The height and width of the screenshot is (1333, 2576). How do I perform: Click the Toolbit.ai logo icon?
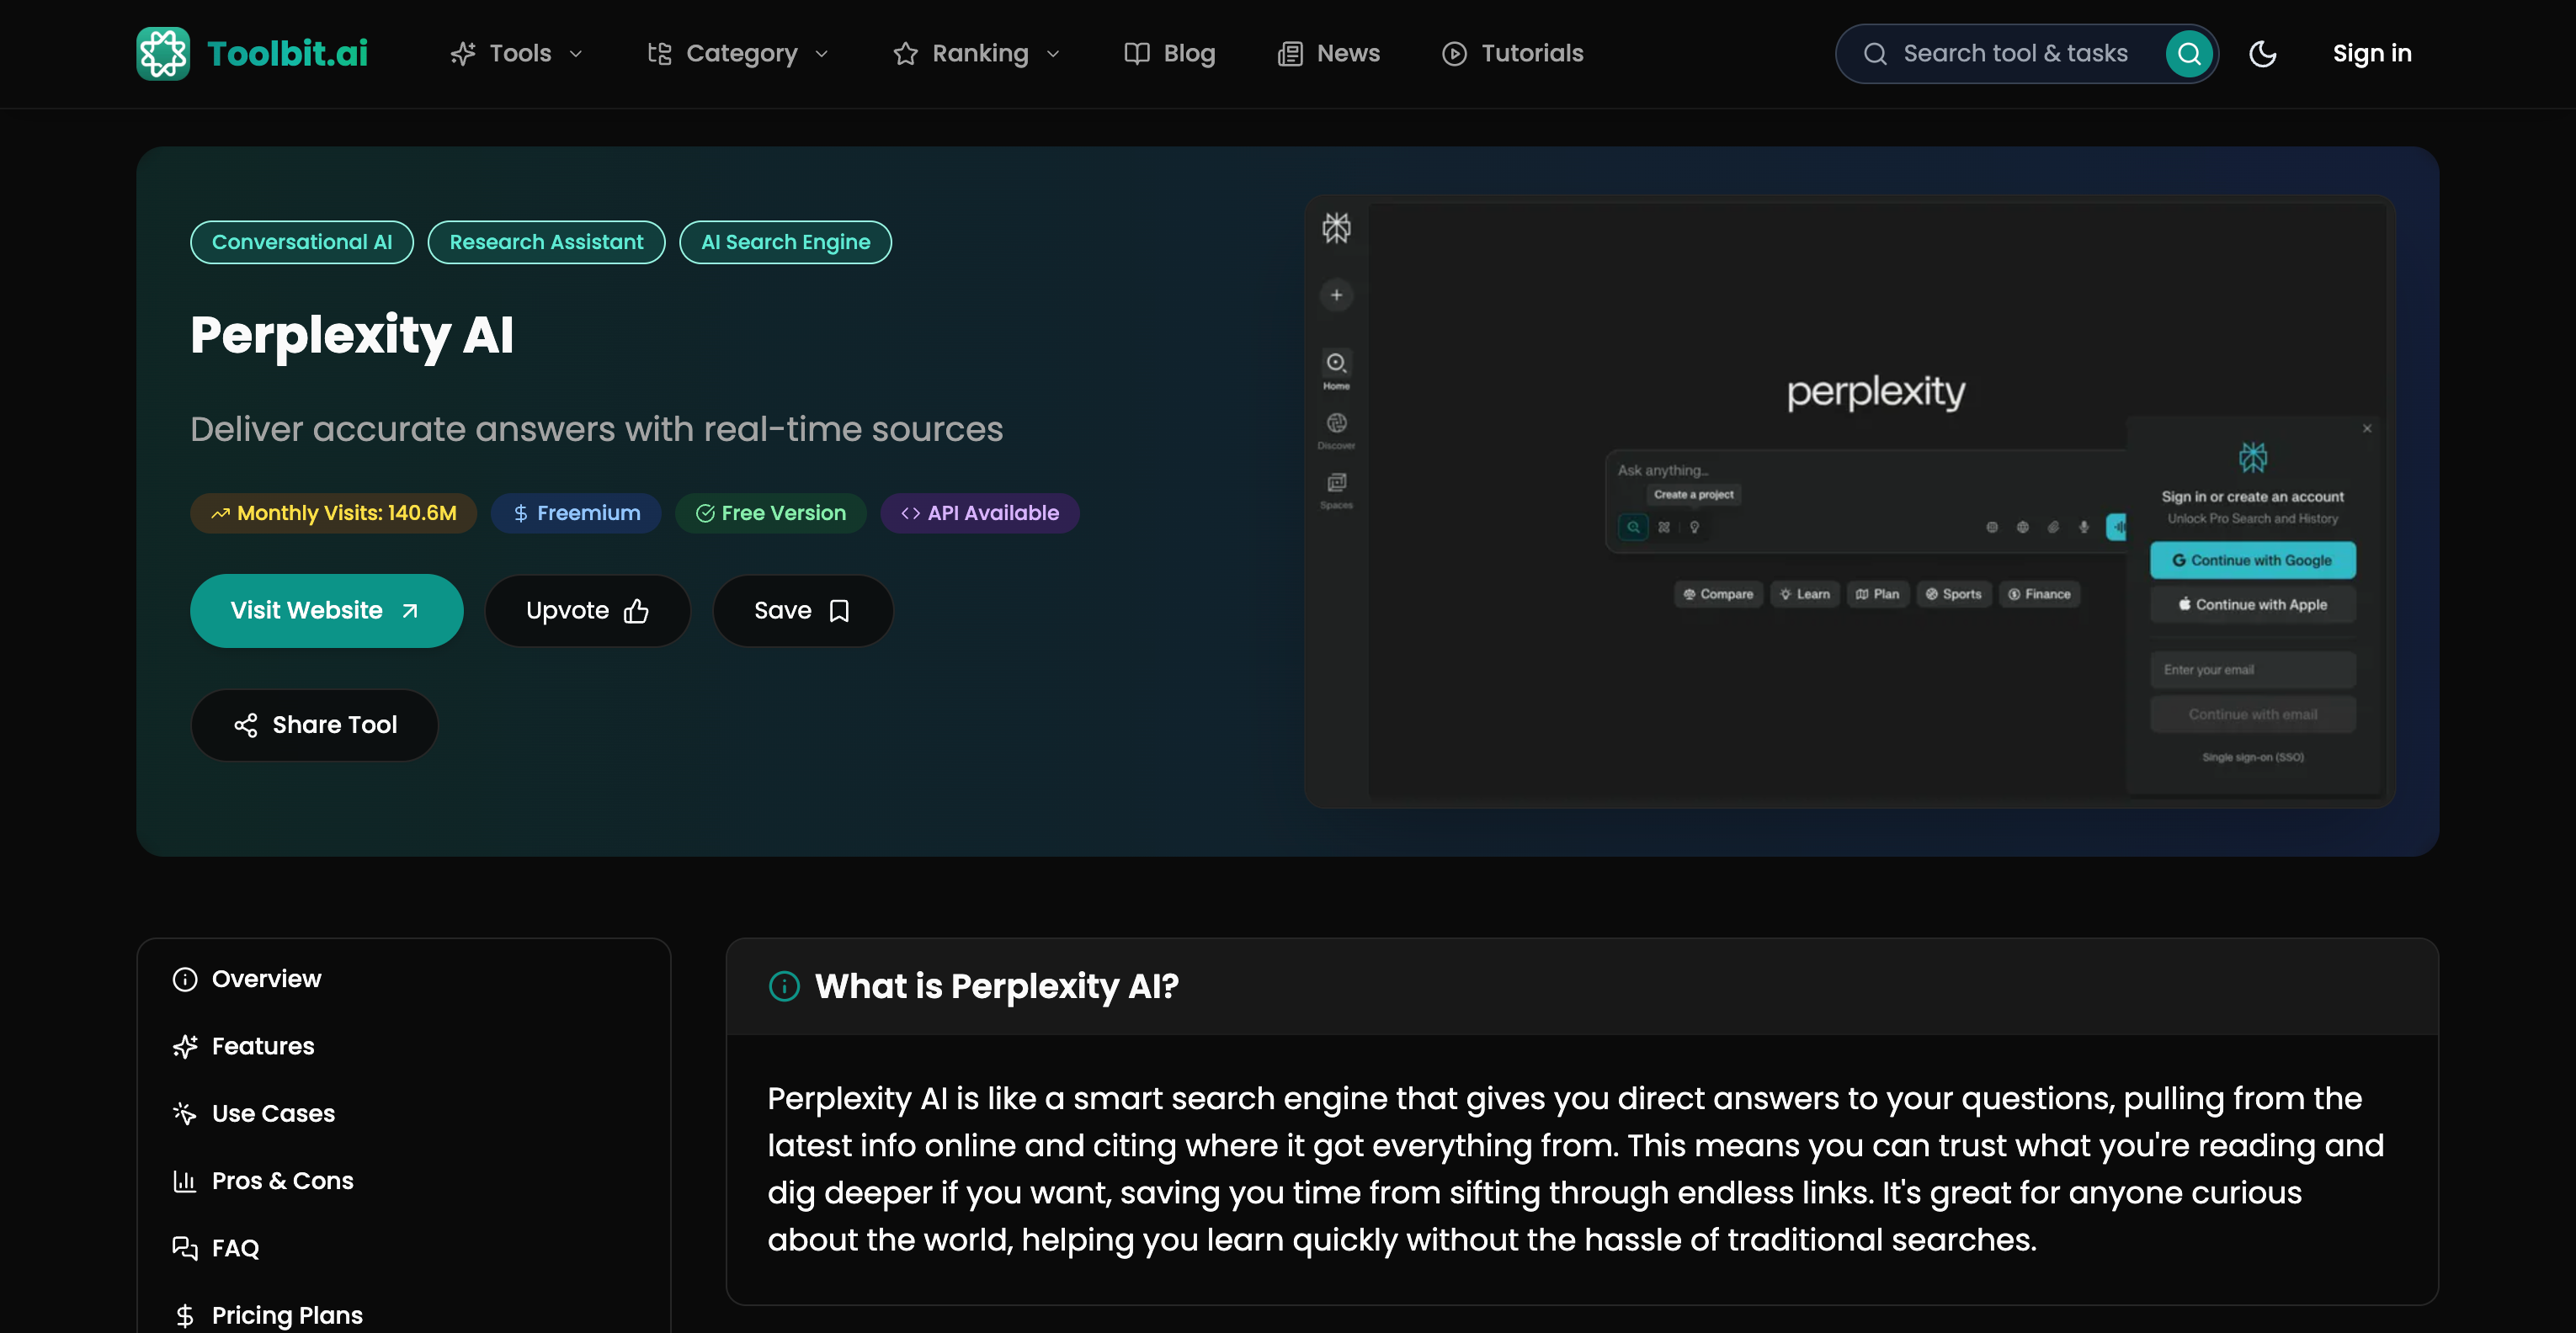click(163, 53)
